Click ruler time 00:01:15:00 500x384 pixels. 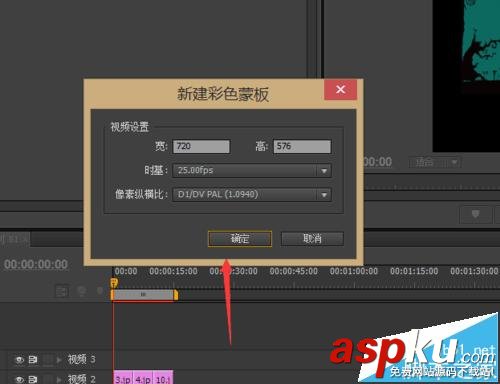[x=414, y=271]
